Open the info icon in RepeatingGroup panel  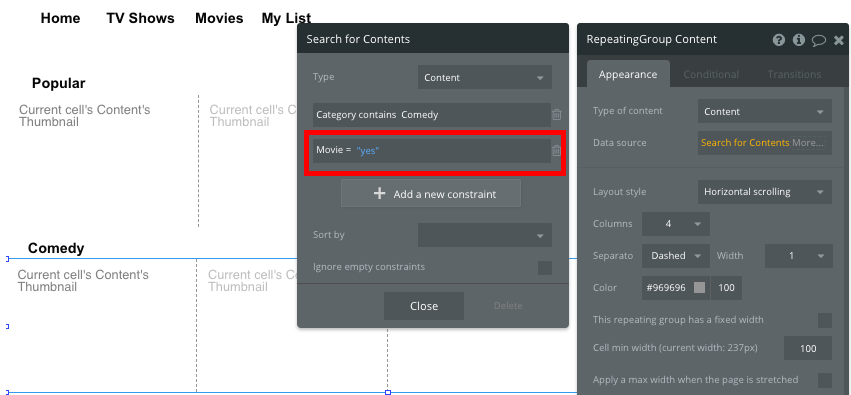[798, 40]
